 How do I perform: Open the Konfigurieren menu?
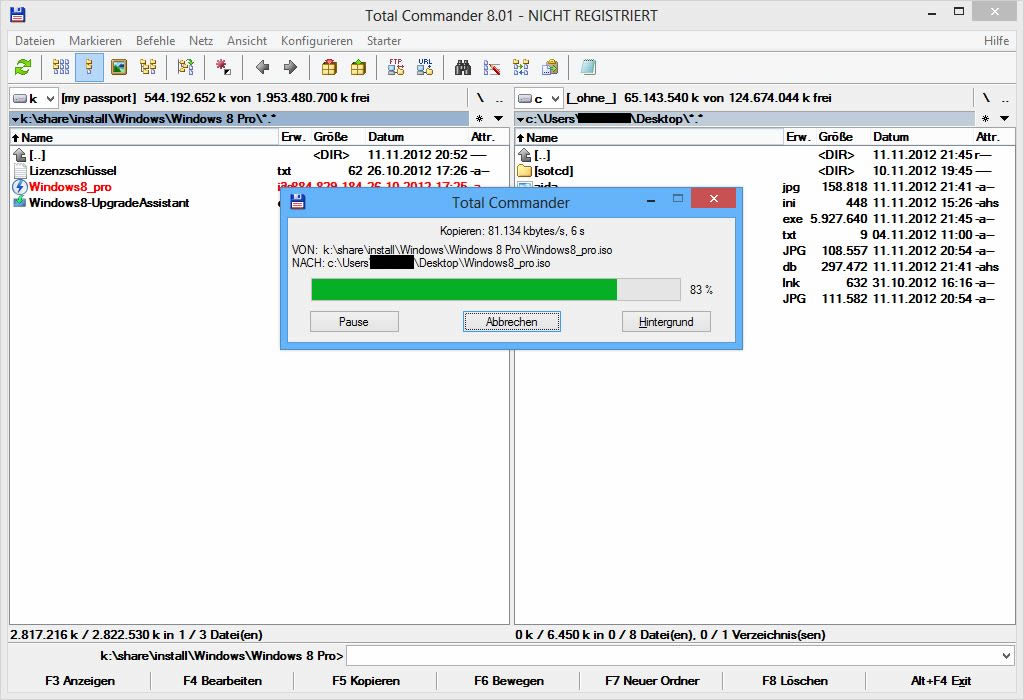[x=317, y=40]
